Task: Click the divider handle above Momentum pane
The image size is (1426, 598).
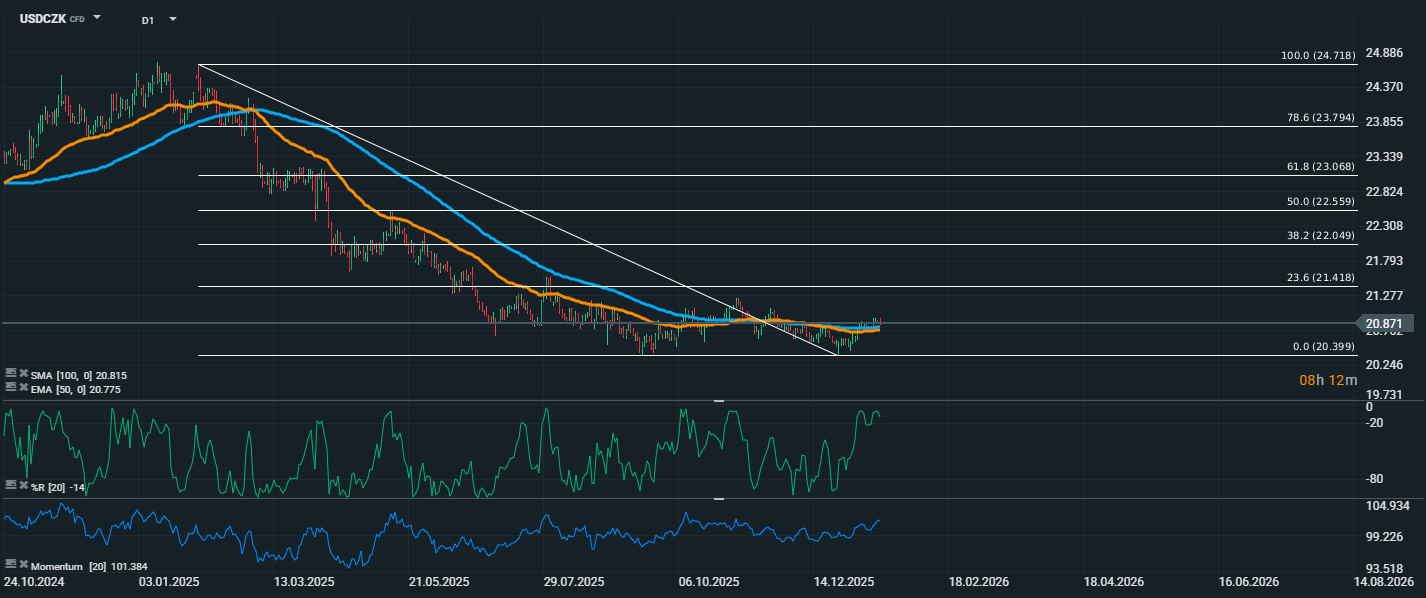Action: (x=718, y=498)
